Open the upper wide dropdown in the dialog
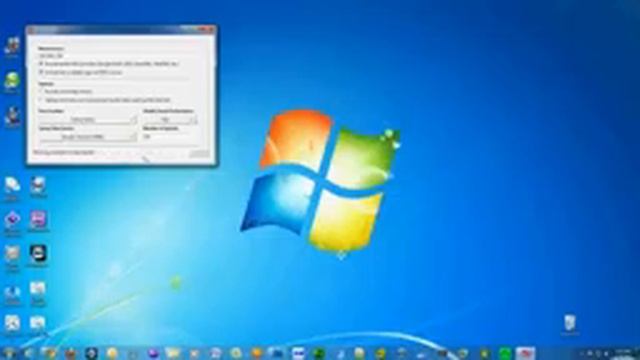The width and height of the screenshot is (640, 360). (88, 120)
